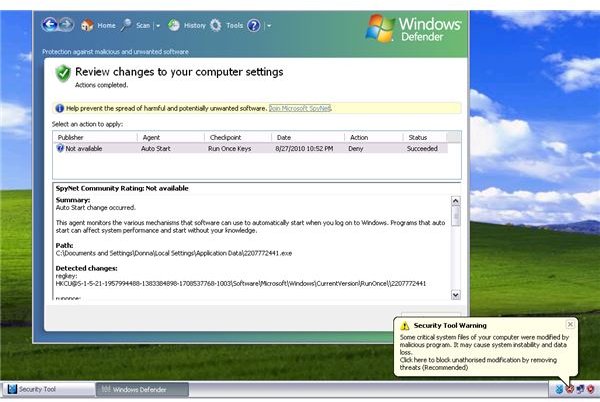600x402 pixels.
Task: Open History via the clock icon
Action: click(x=174, y=26)
